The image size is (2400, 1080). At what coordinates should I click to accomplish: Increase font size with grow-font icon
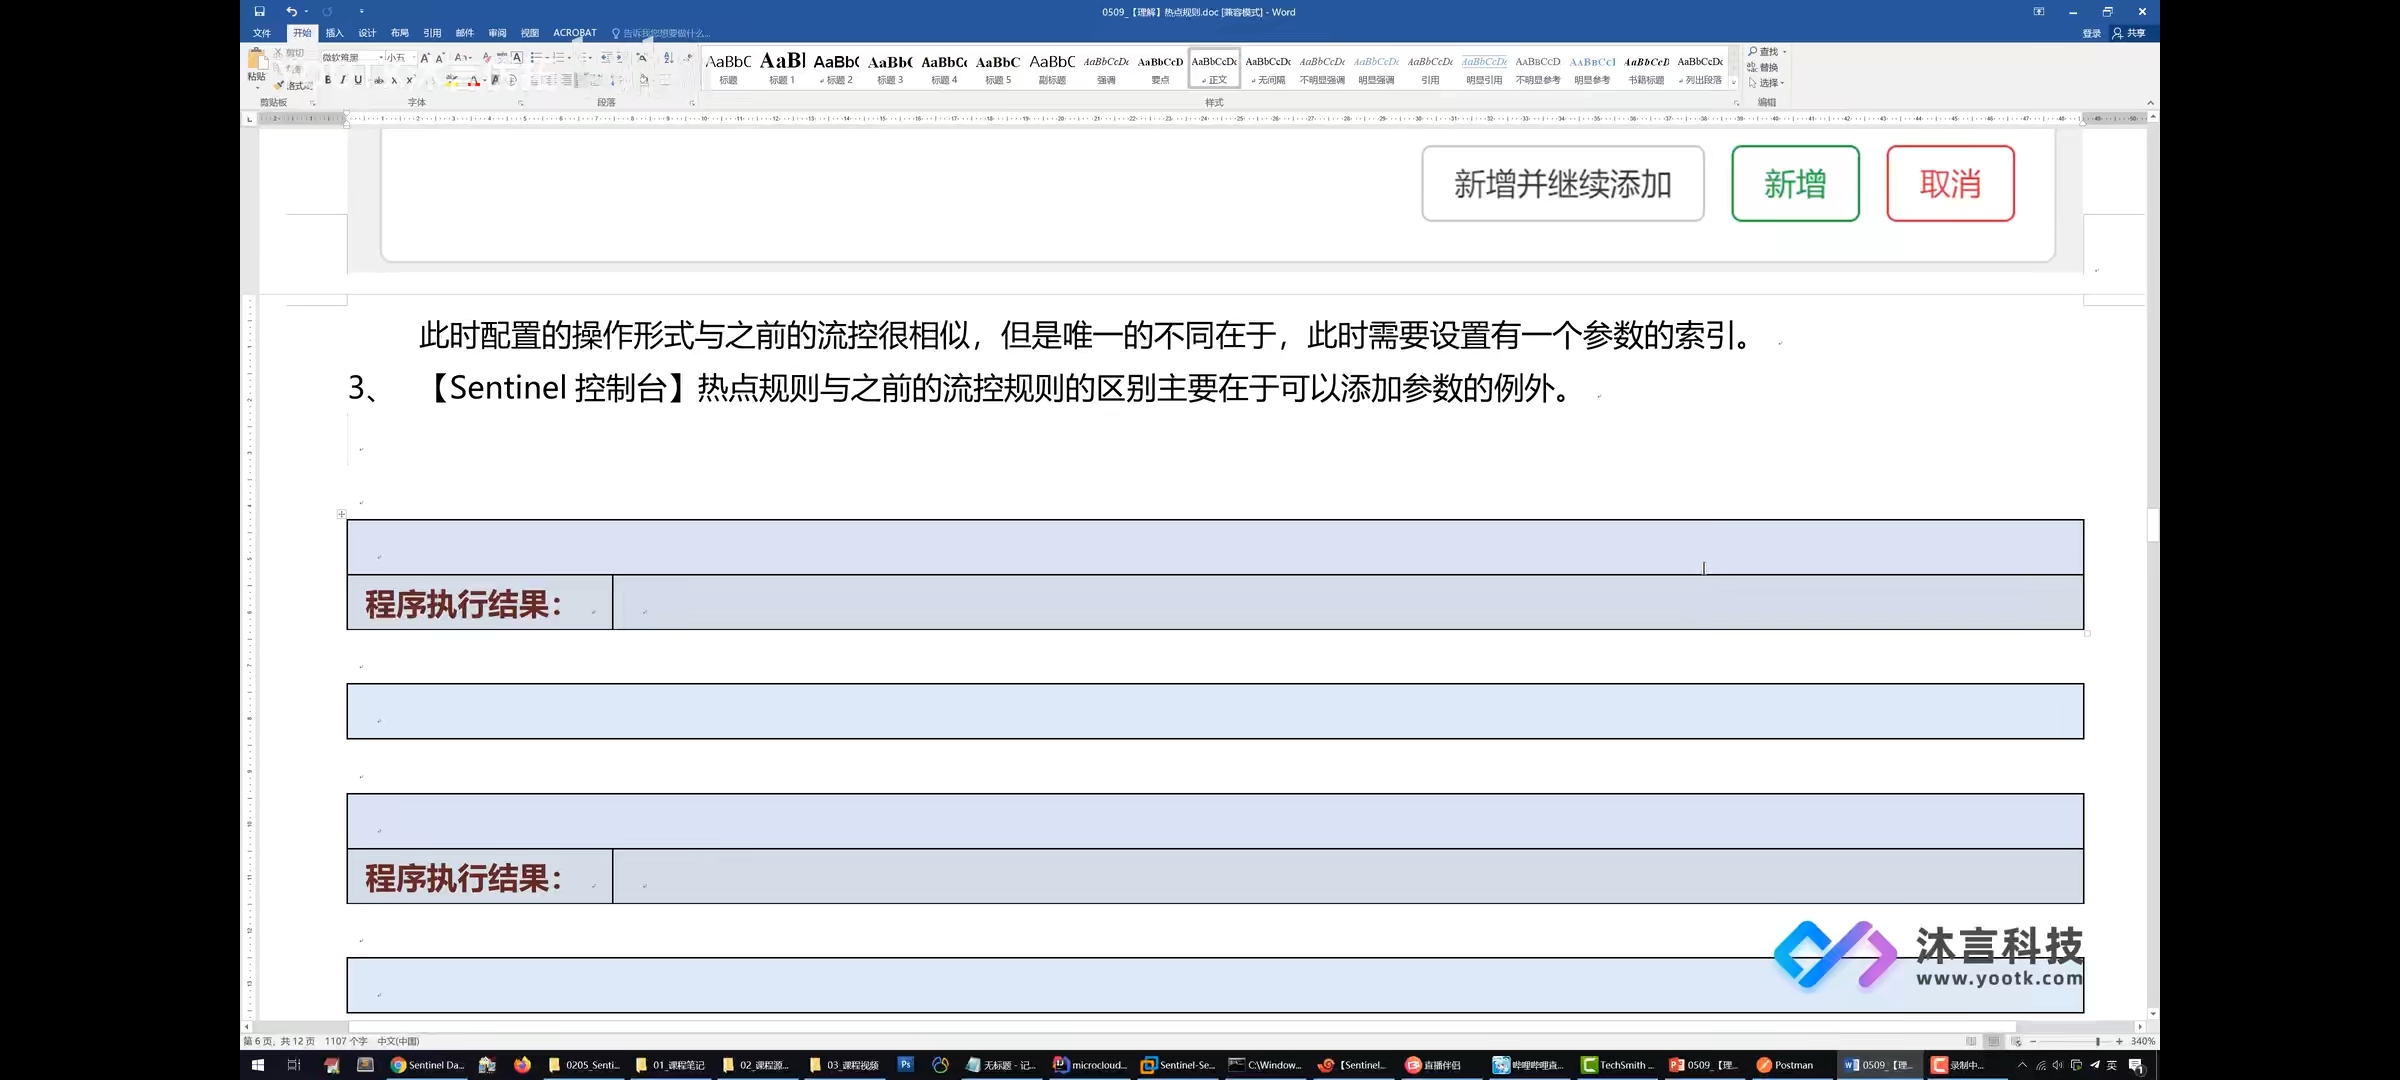425,58
